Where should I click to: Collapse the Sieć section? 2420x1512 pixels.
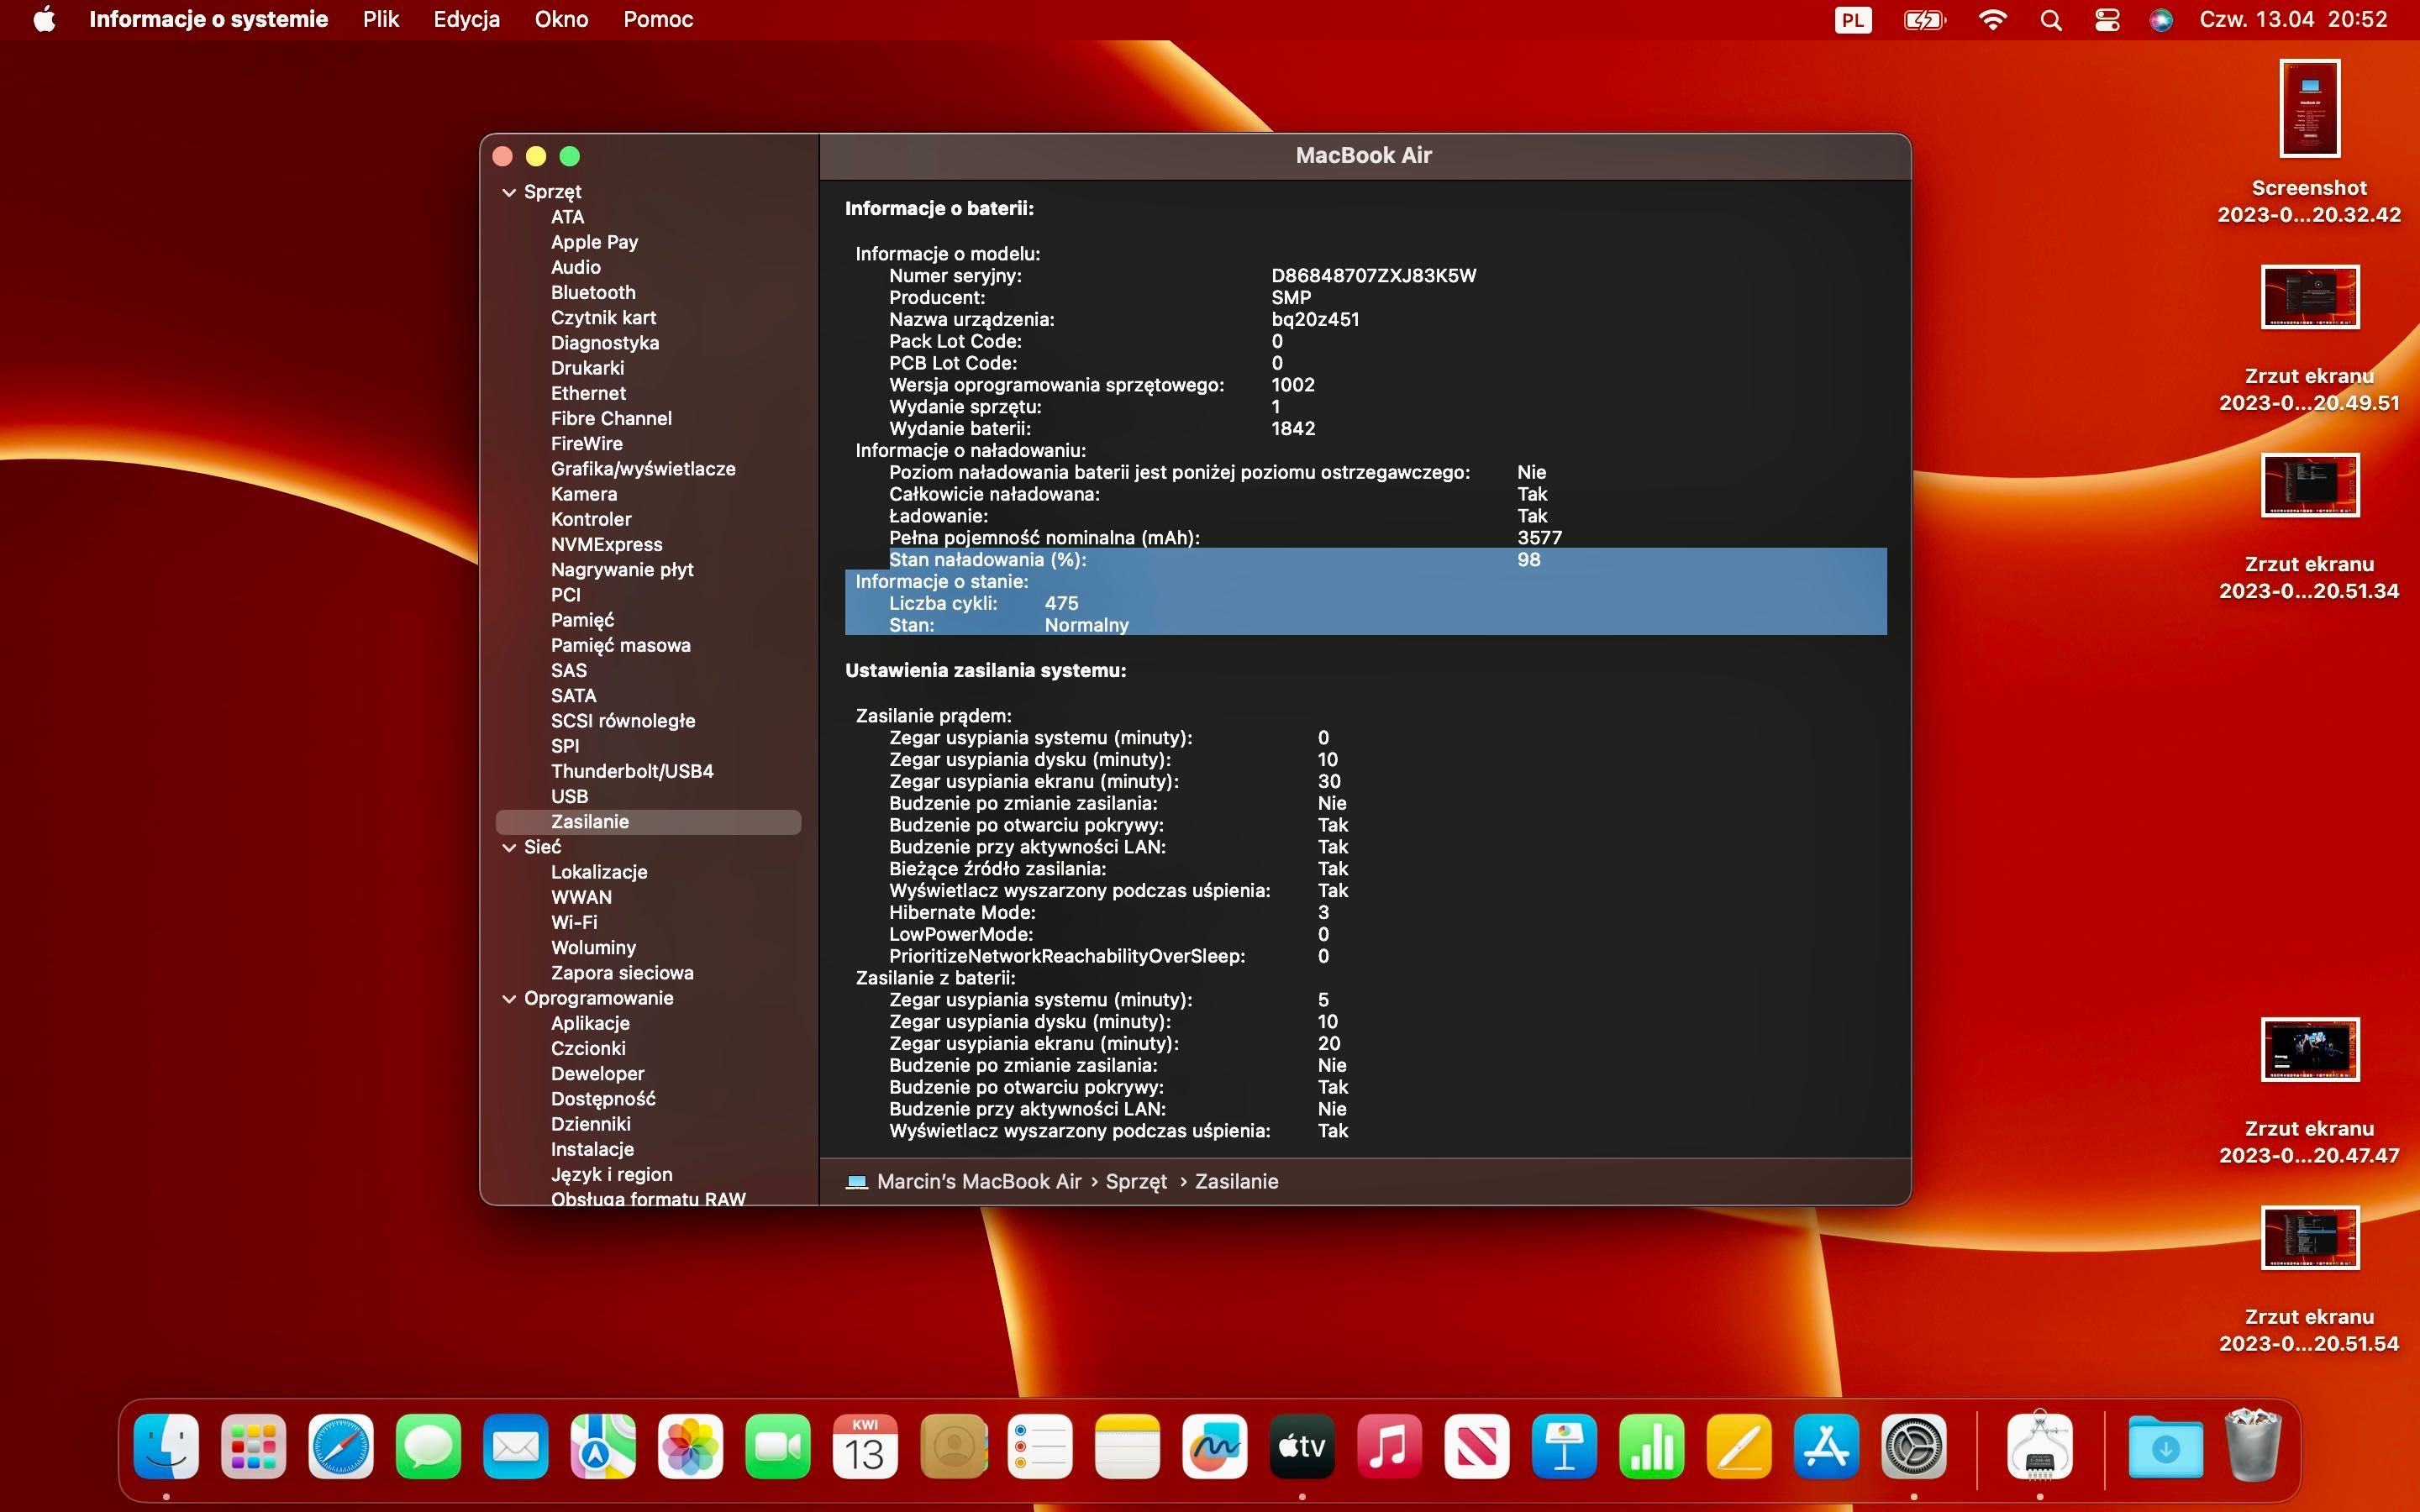coord(509,847)
